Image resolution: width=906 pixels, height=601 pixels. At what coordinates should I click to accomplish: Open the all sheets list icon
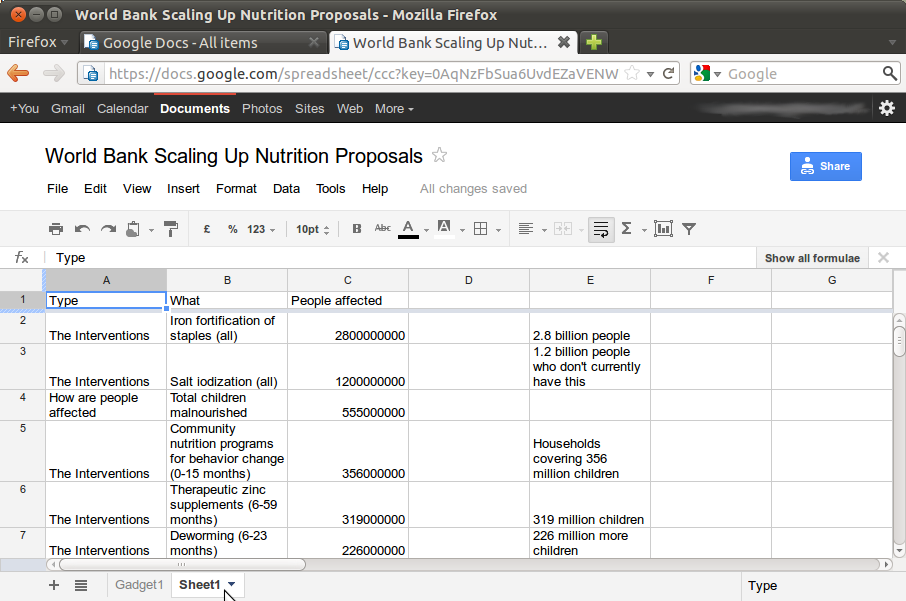tap(81, 585)
